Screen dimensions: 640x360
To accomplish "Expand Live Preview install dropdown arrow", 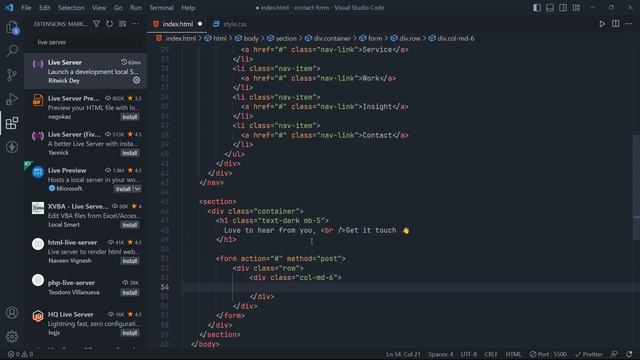I will (138, 189).
